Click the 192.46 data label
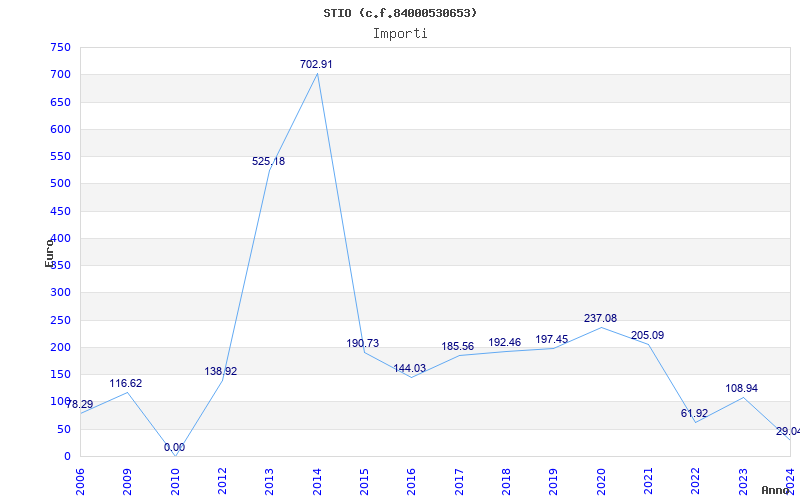Viewport: 800px width, 500px height. coord(505,343)
